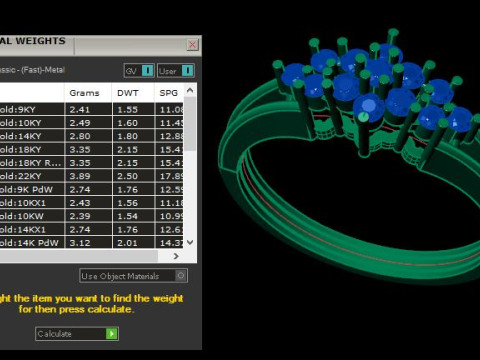The height and width of the screenshot is (360, 480).
Task: Click grams value 2.41
Action: point(80,110)
